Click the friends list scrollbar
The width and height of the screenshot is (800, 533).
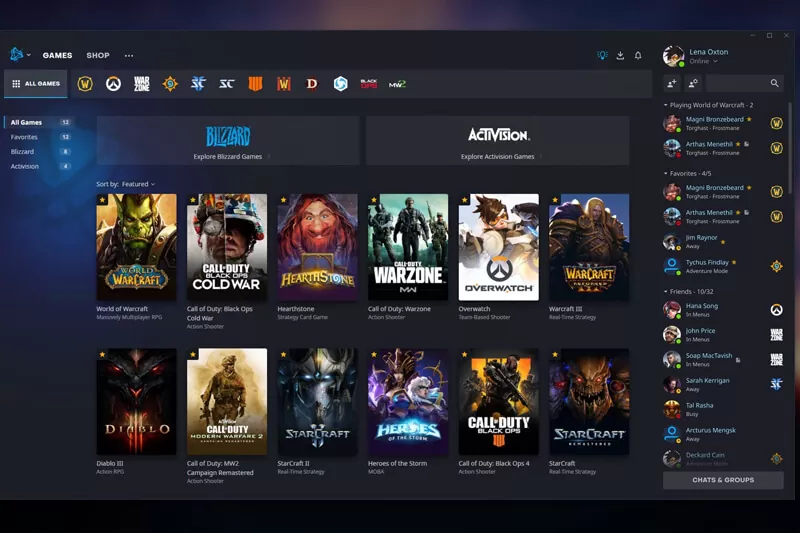click(790, 148)
